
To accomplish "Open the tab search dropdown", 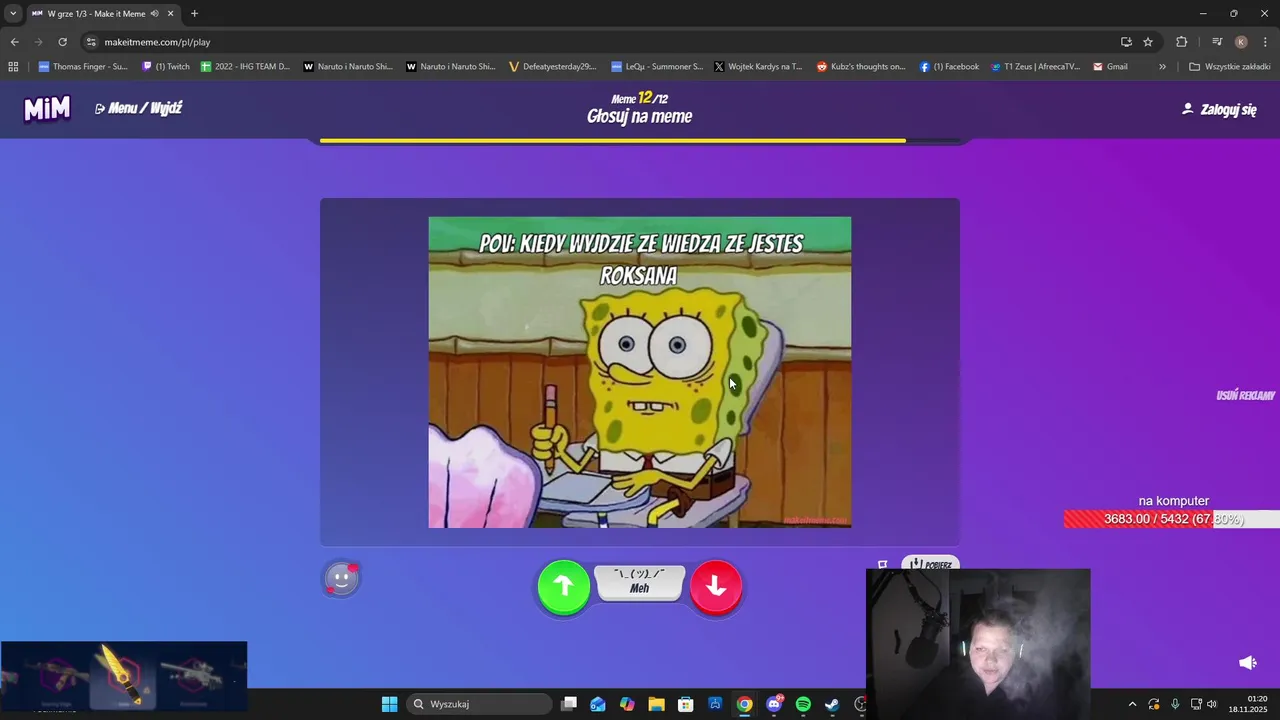I will click(13, 14).
